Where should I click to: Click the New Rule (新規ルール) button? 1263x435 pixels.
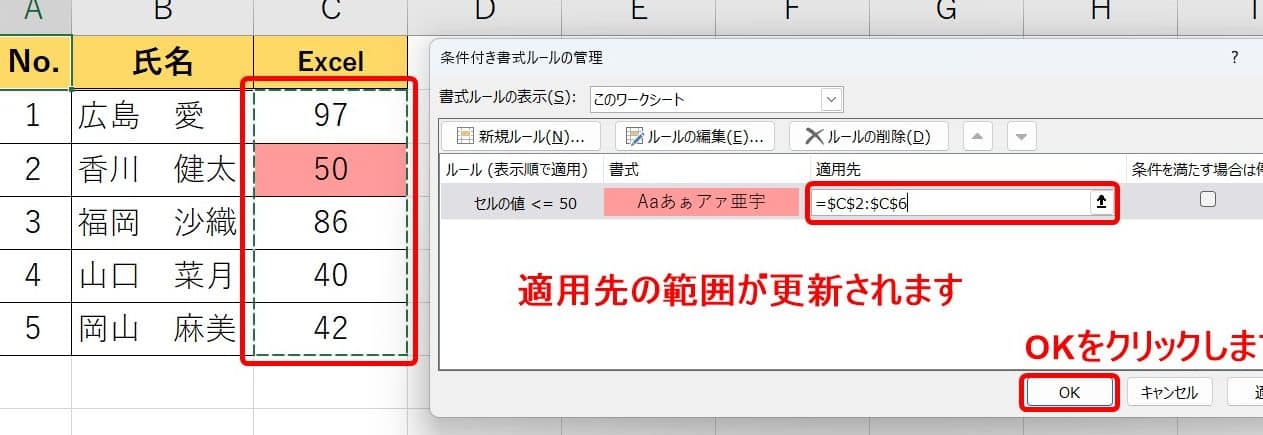[520, 136]
